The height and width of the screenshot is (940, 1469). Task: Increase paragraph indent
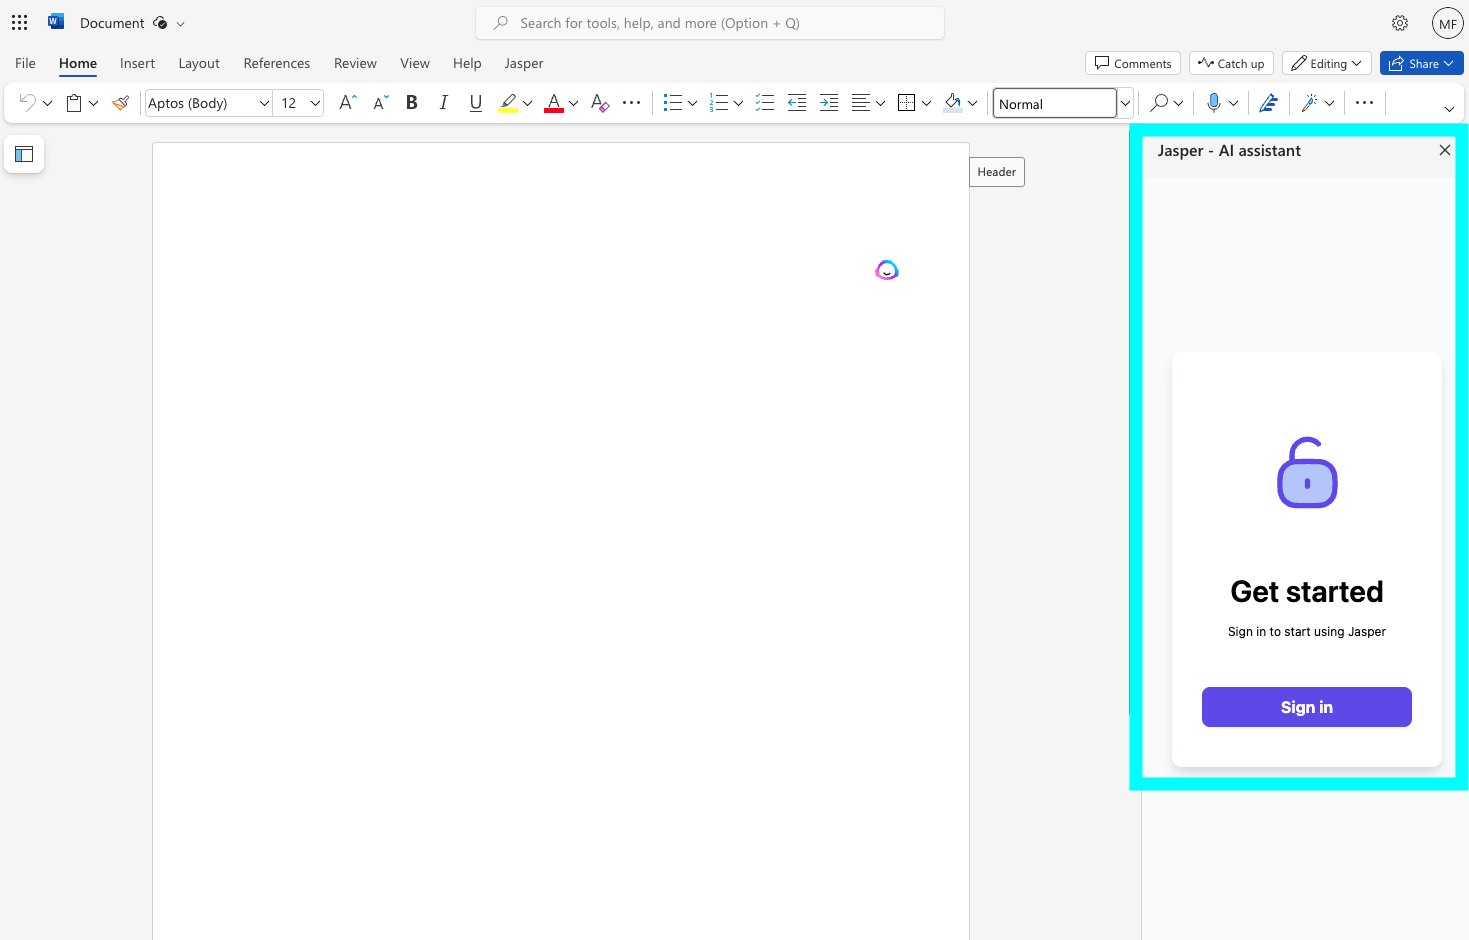coord(829,102)
